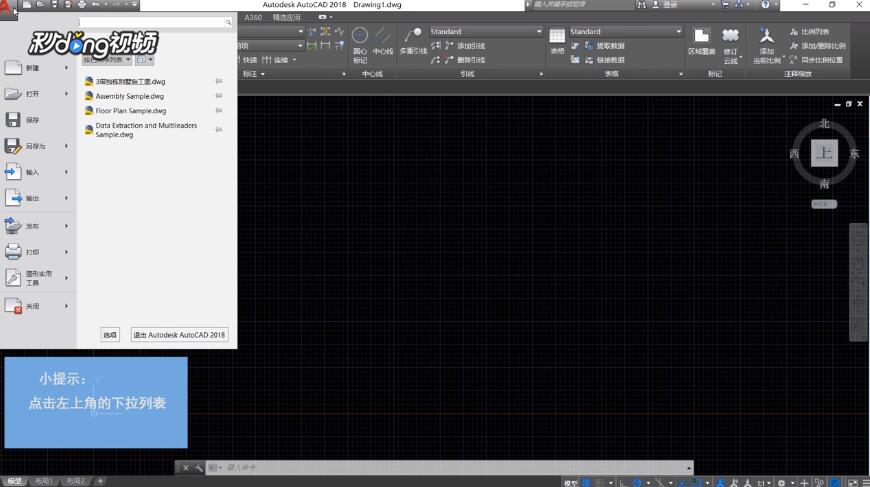
Task: Open the first recent .dwg file in list
Action: coord(130,82)
